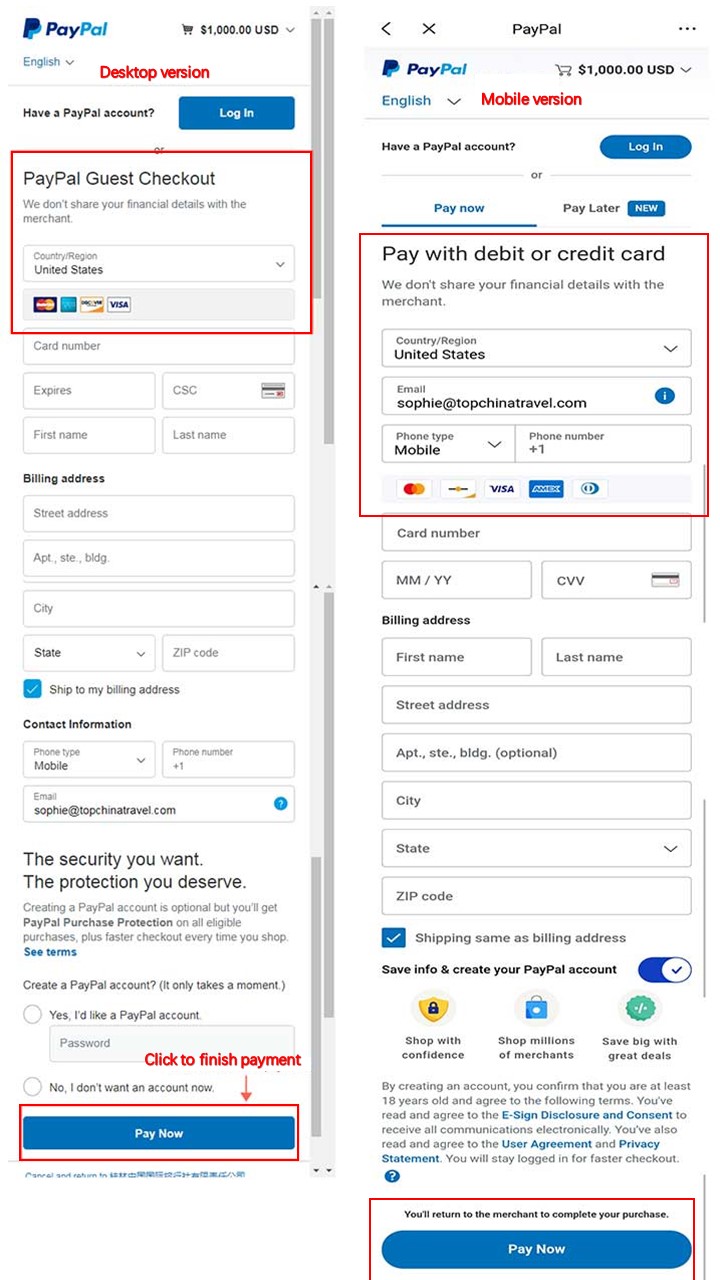Uncheck Ship to my billing address
Viewport: 720px width, 1280px height.
33,689
